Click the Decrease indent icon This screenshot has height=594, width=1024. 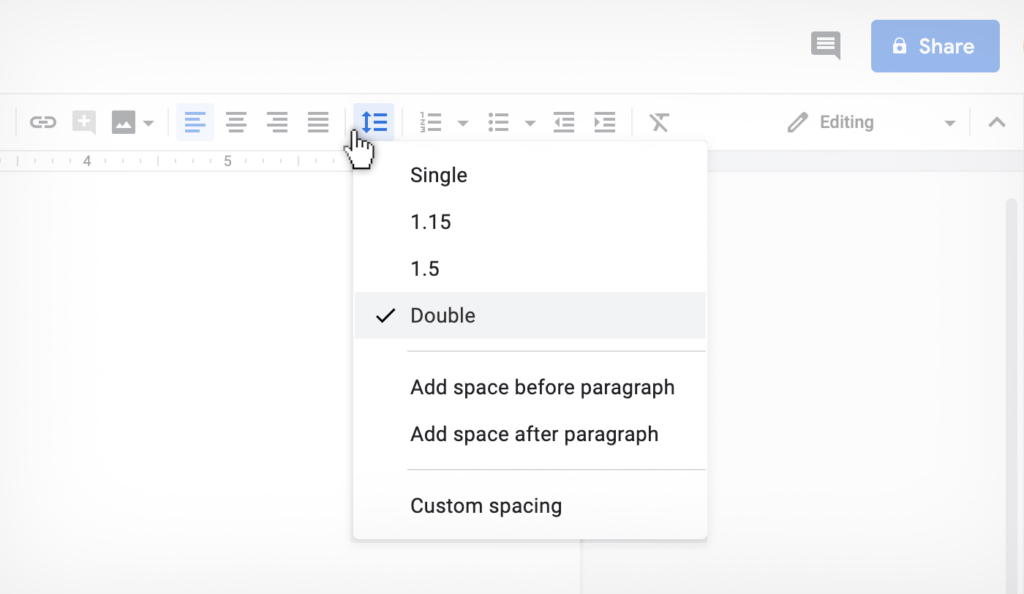pos(563,121)
